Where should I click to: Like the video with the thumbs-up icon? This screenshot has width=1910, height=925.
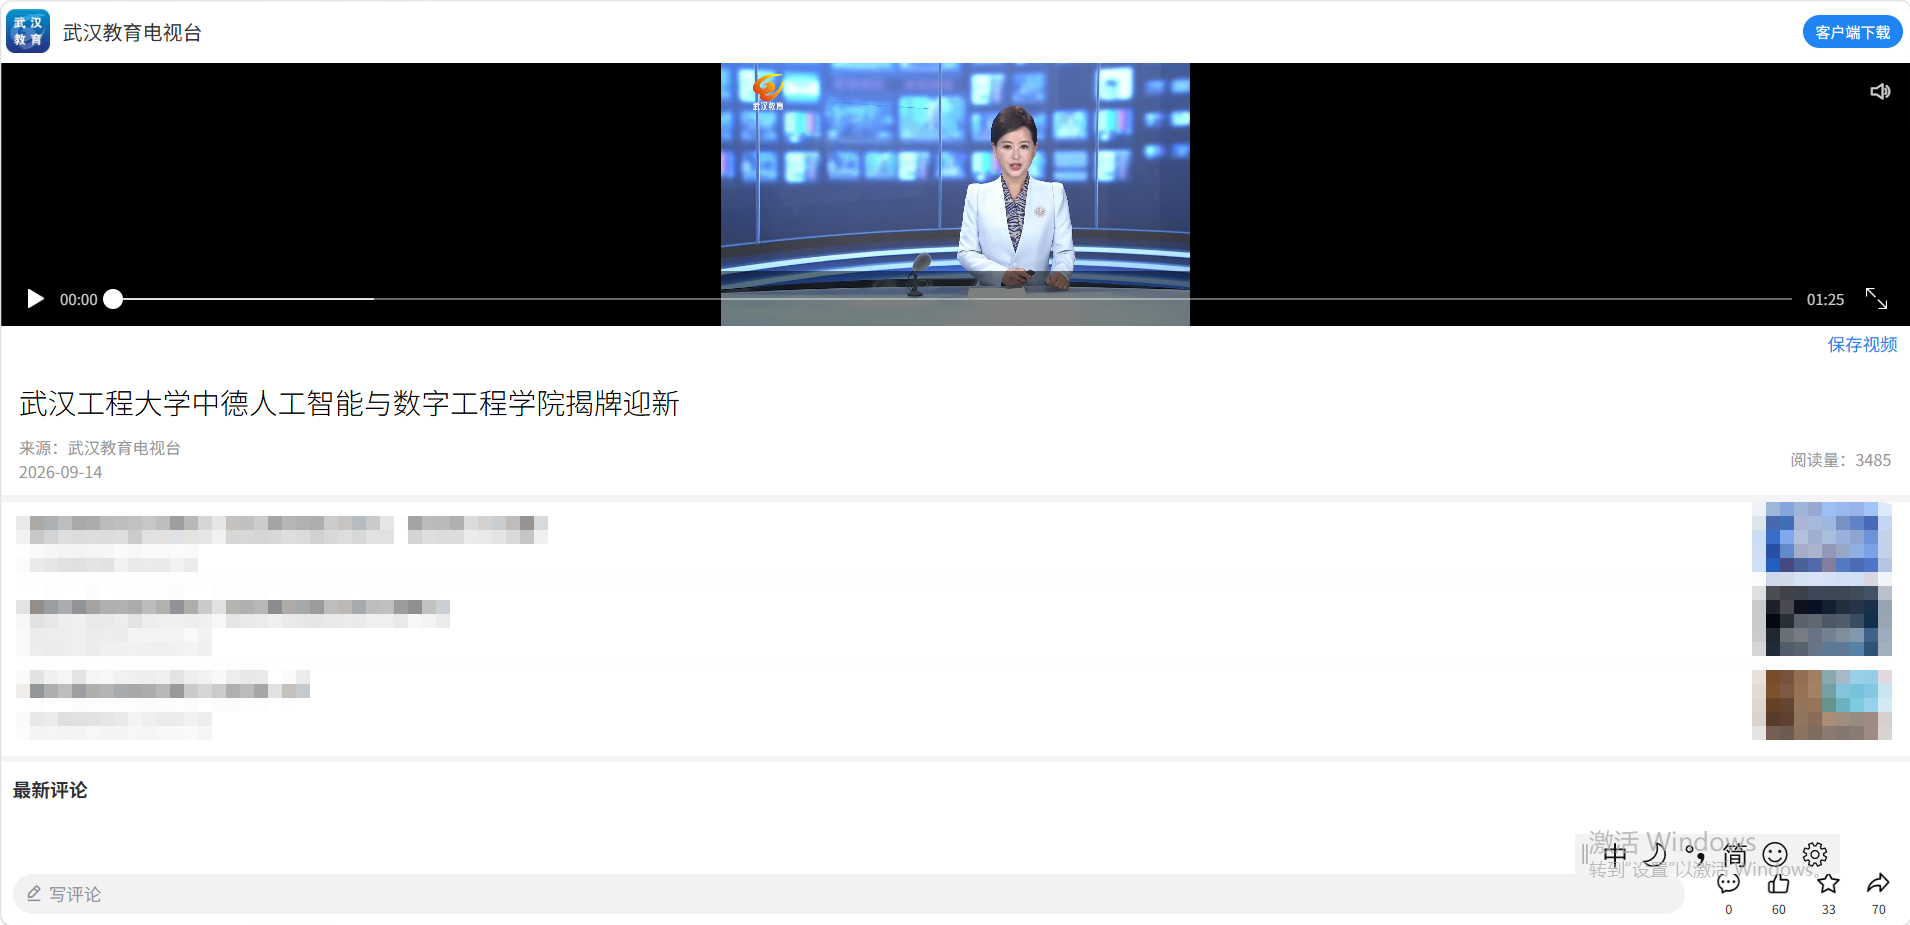(1778, 884)
